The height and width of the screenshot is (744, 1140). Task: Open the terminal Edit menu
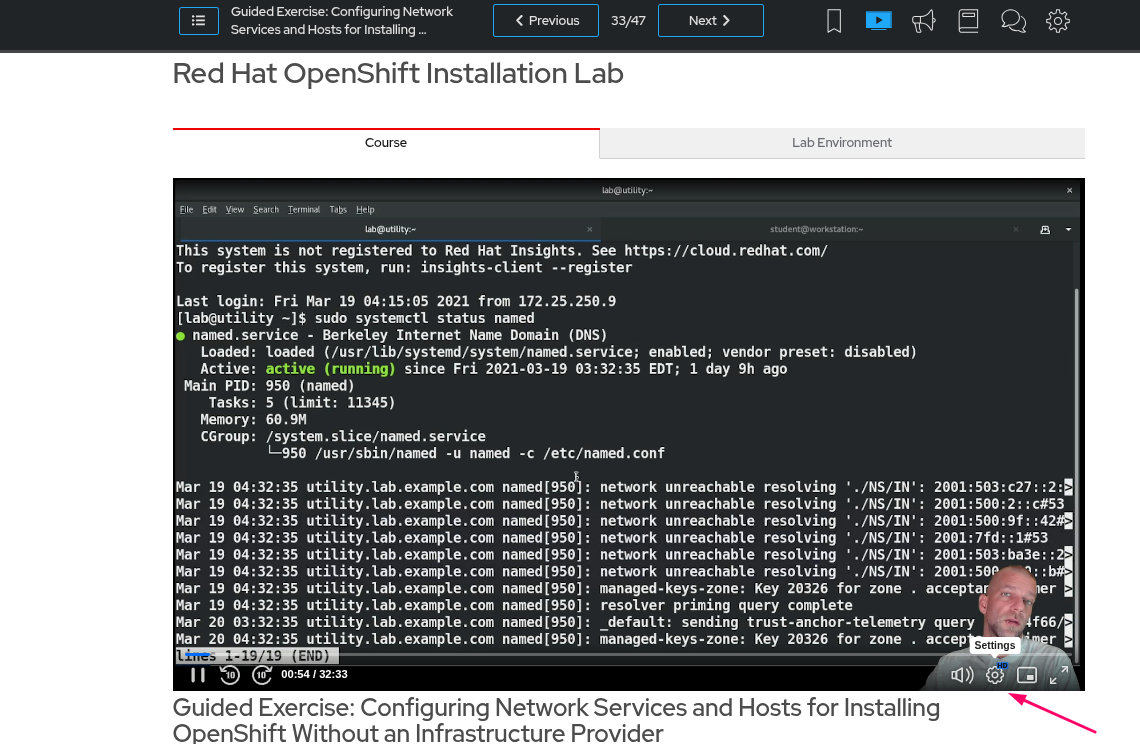pos(209,209)
